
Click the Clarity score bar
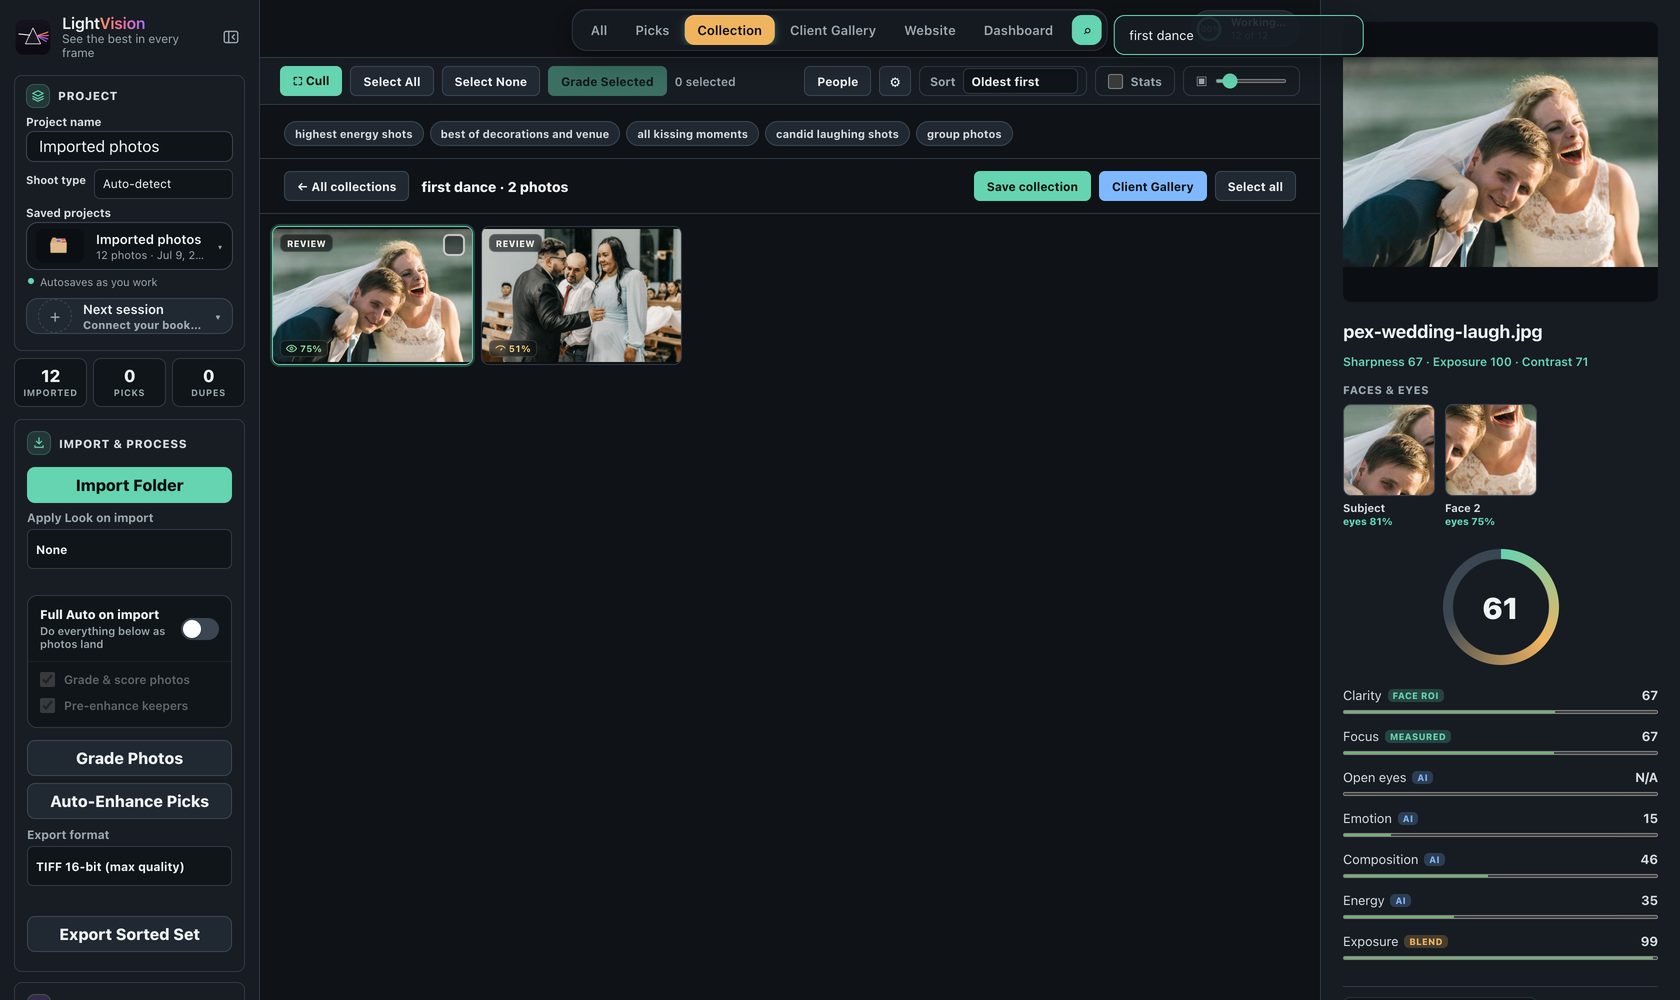pos(1500,712)
